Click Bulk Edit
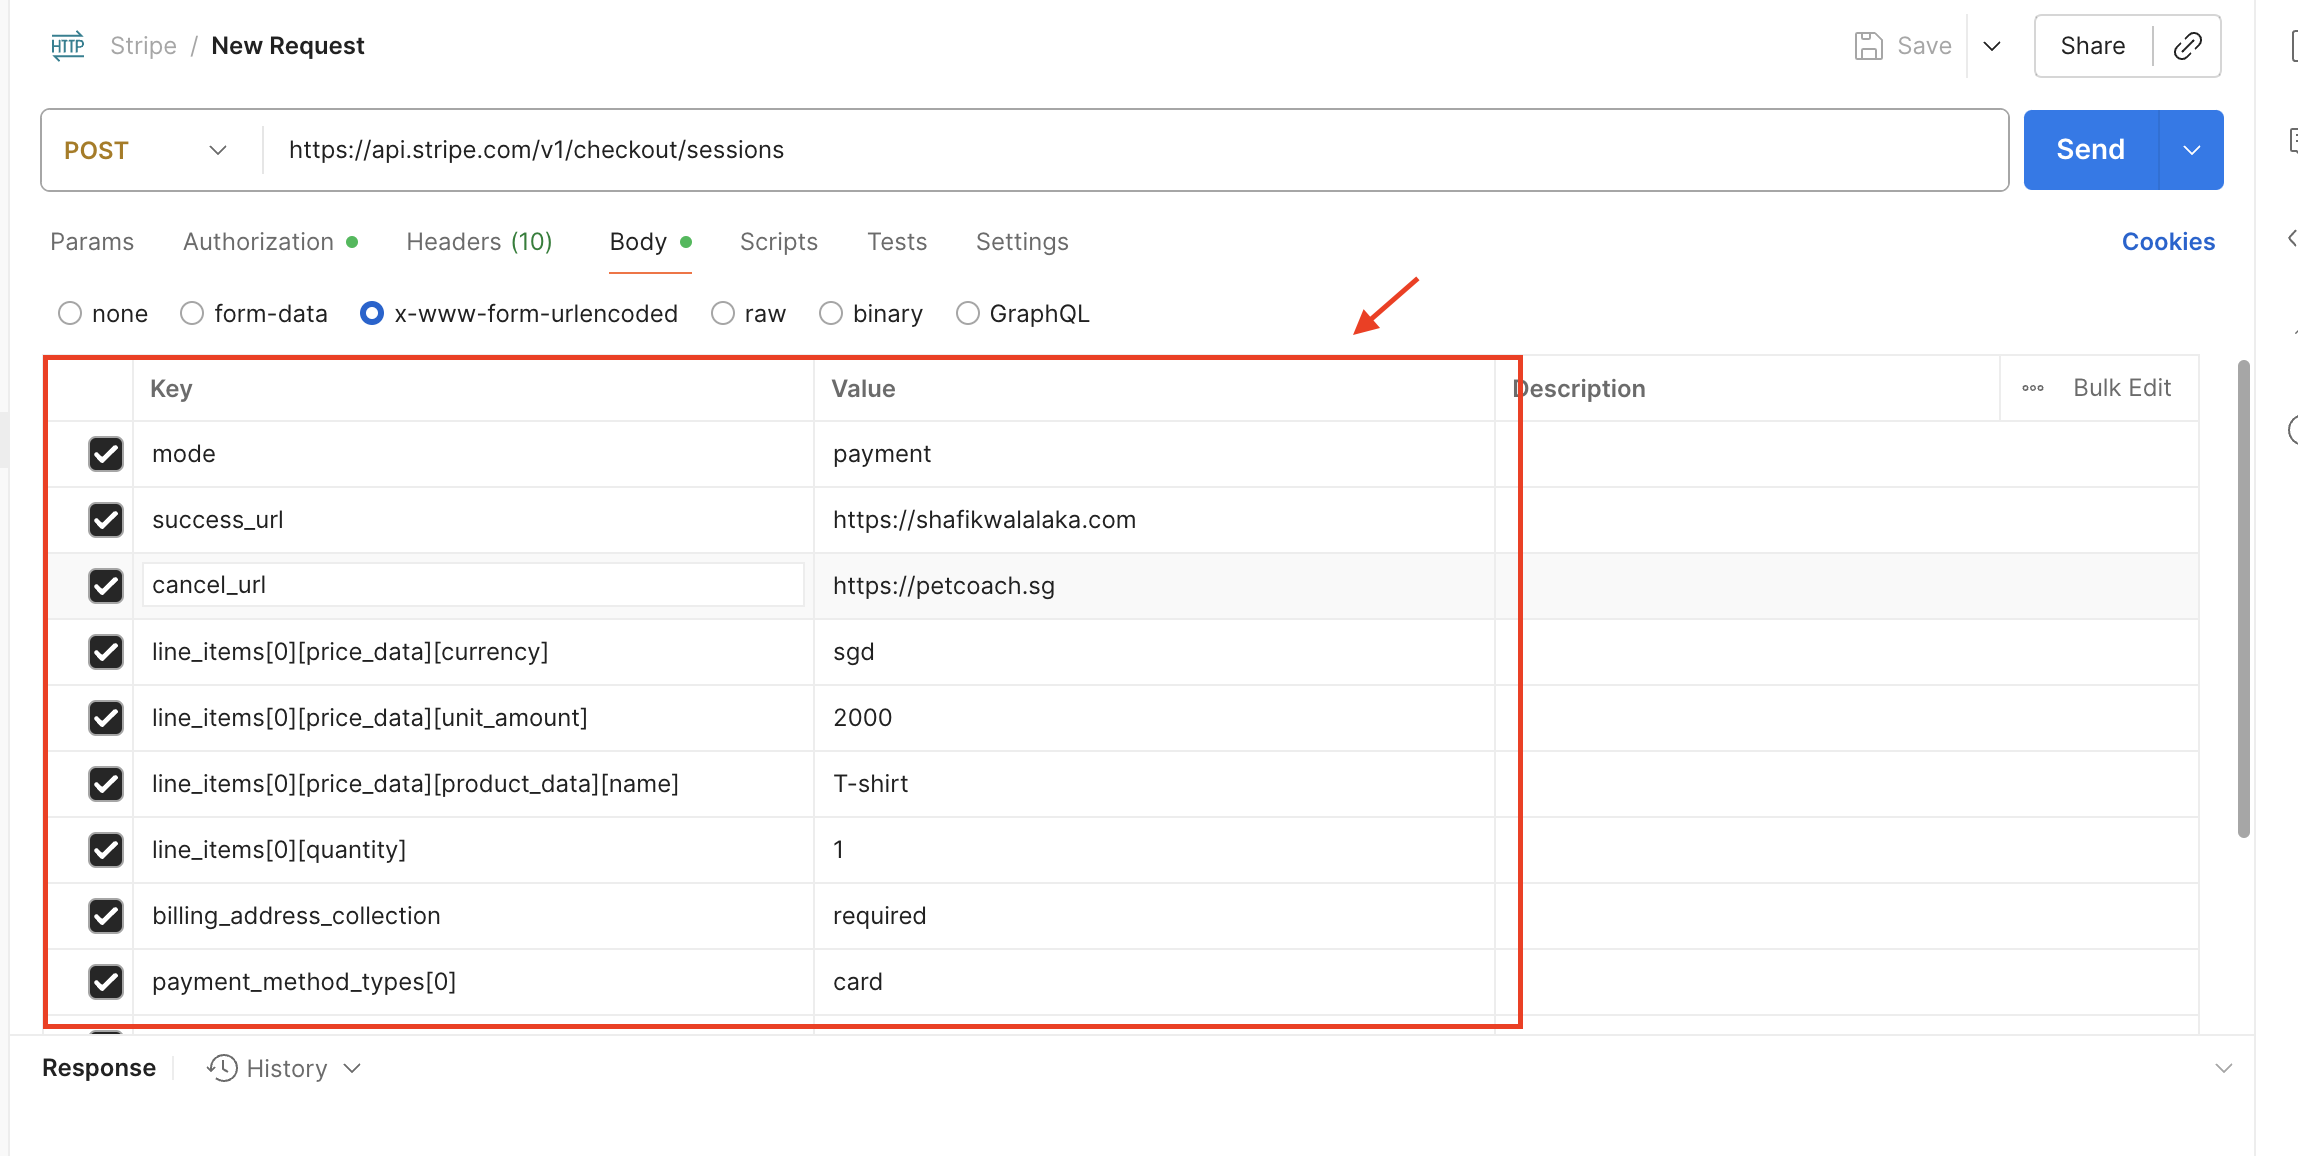This screenshot has width=2298, height=1156. point(2122,388)
